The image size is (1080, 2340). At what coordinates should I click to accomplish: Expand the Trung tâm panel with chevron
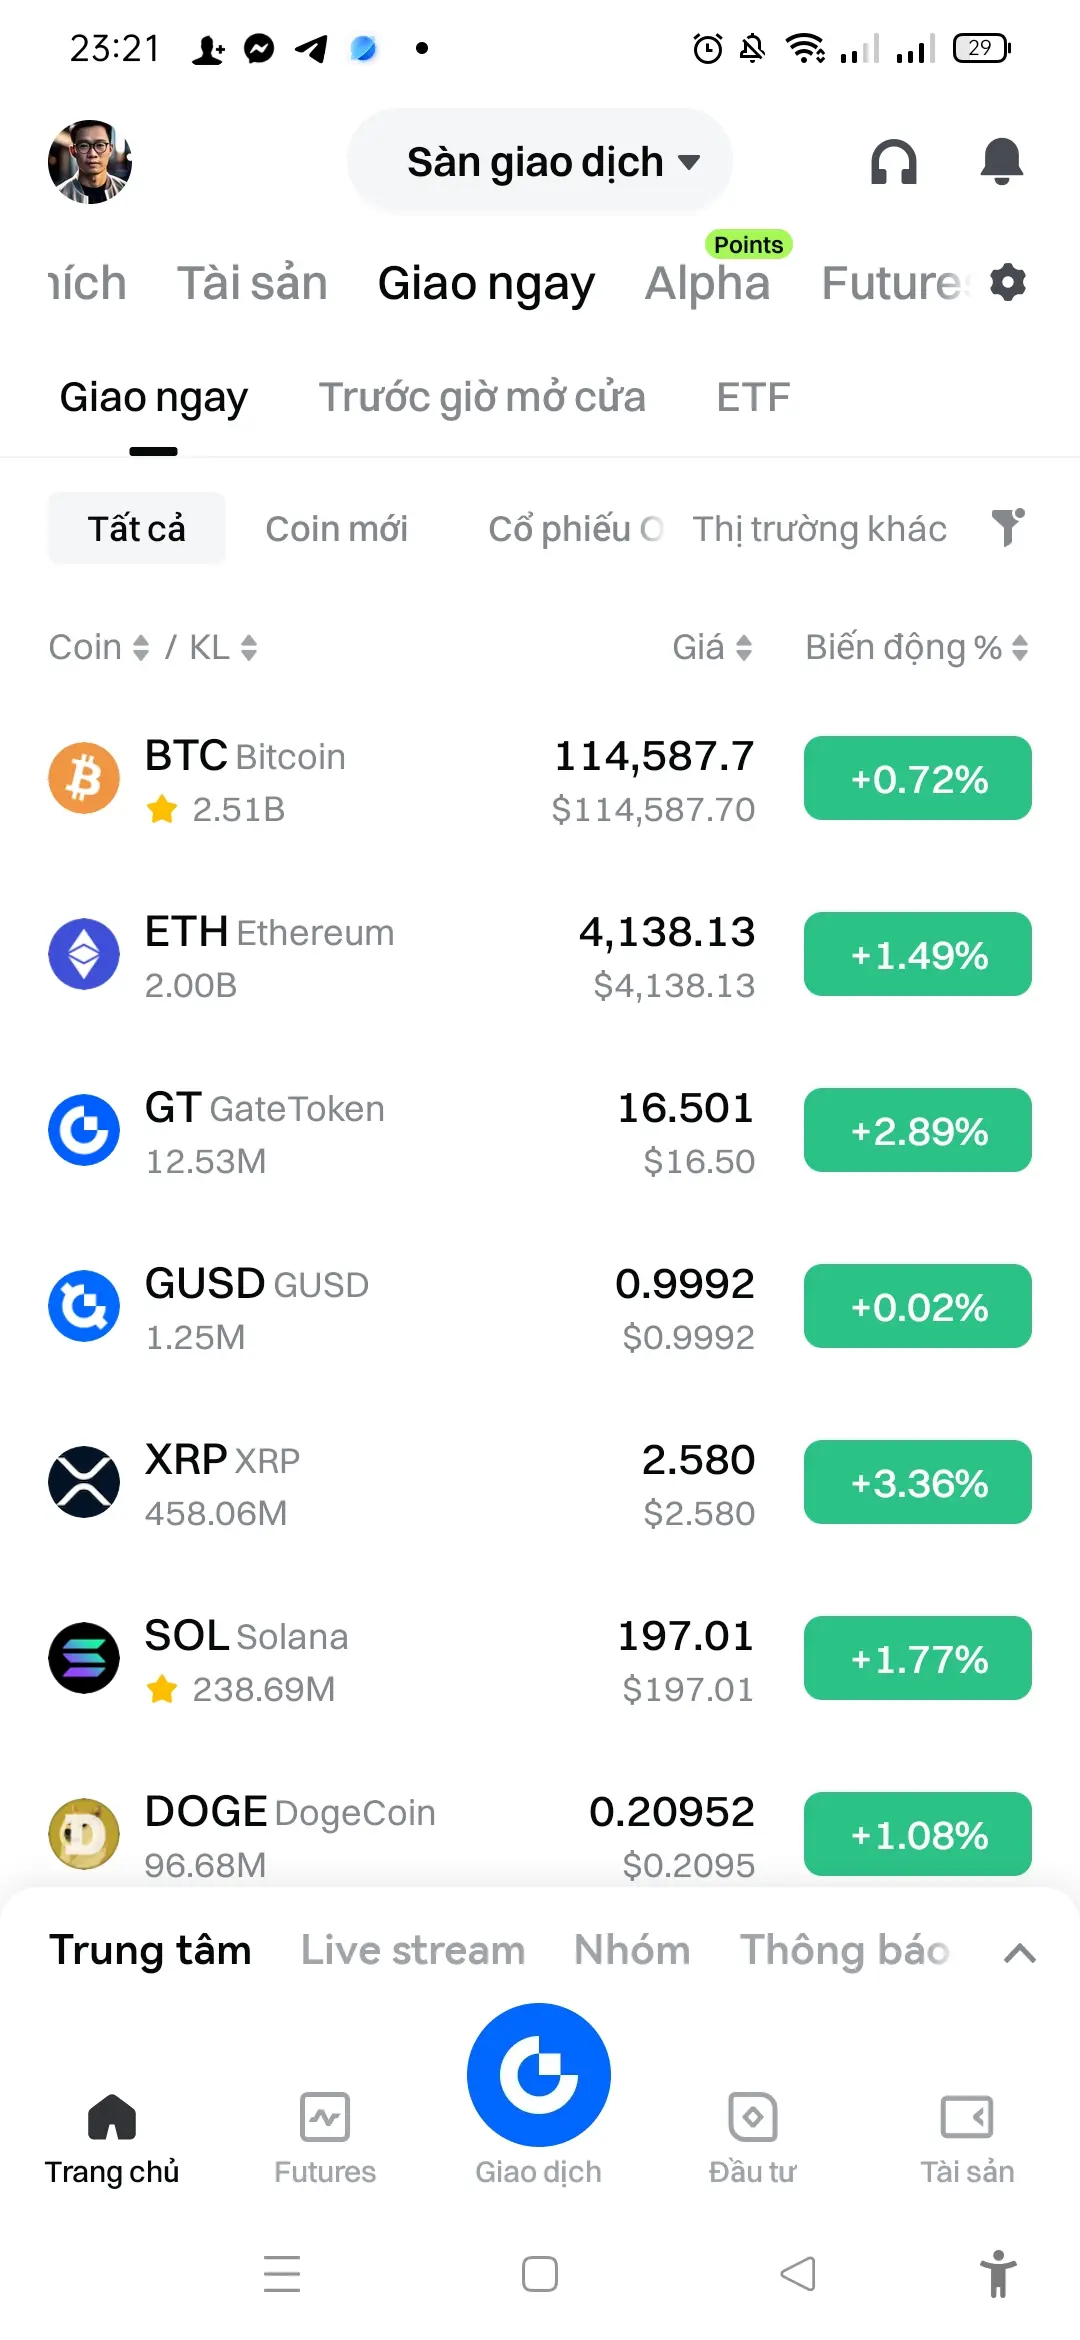(1019, 1953)
